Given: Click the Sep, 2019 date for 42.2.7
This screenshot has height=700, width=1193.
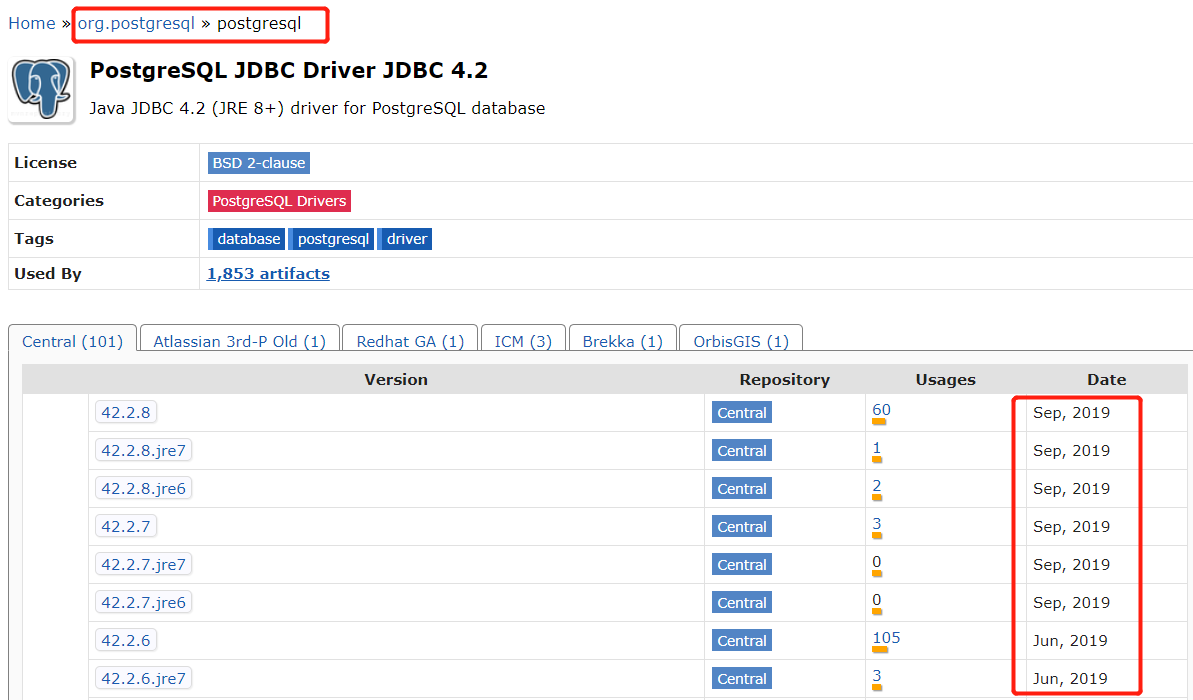Looking at the screenshot, I should [1071, 527].
